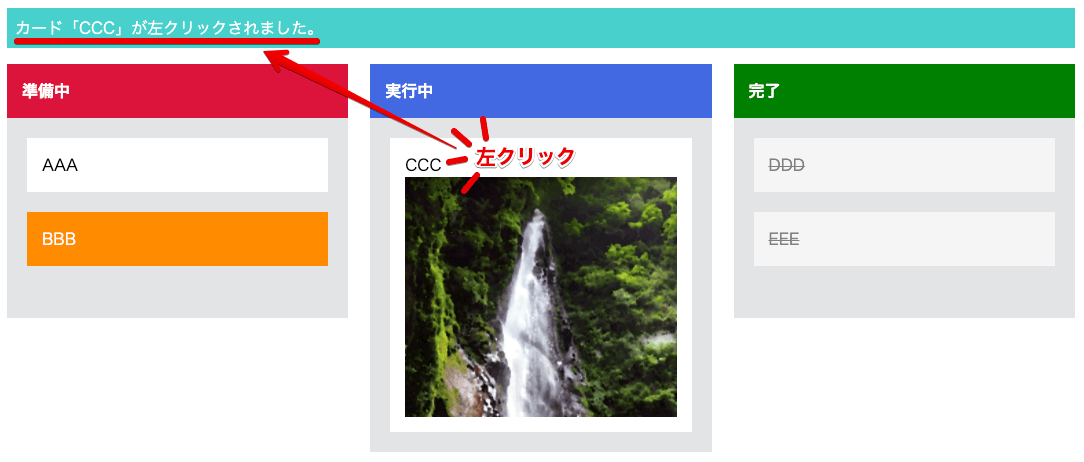Click the white CCC card margin below image

[x=541, y=425]
